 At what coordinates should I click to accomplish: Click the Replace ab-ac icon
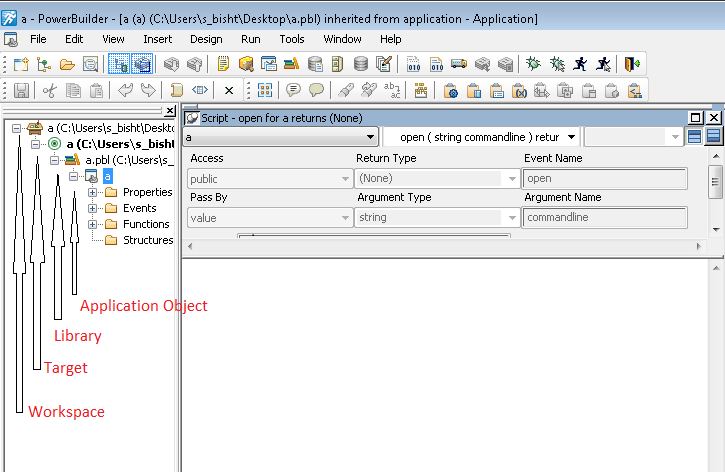tap(392, 90)
